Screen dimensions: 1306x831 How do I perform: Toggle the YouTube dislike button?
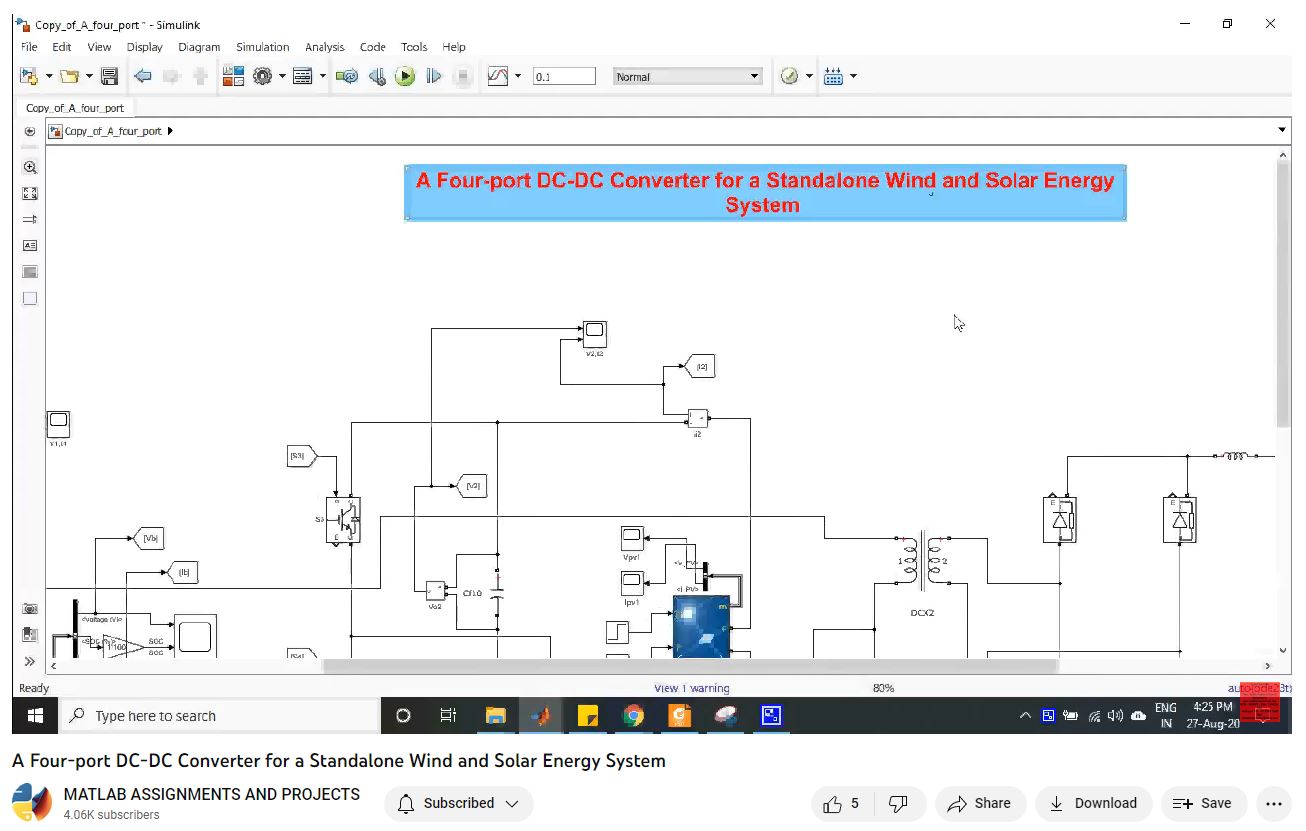point(898,803)
